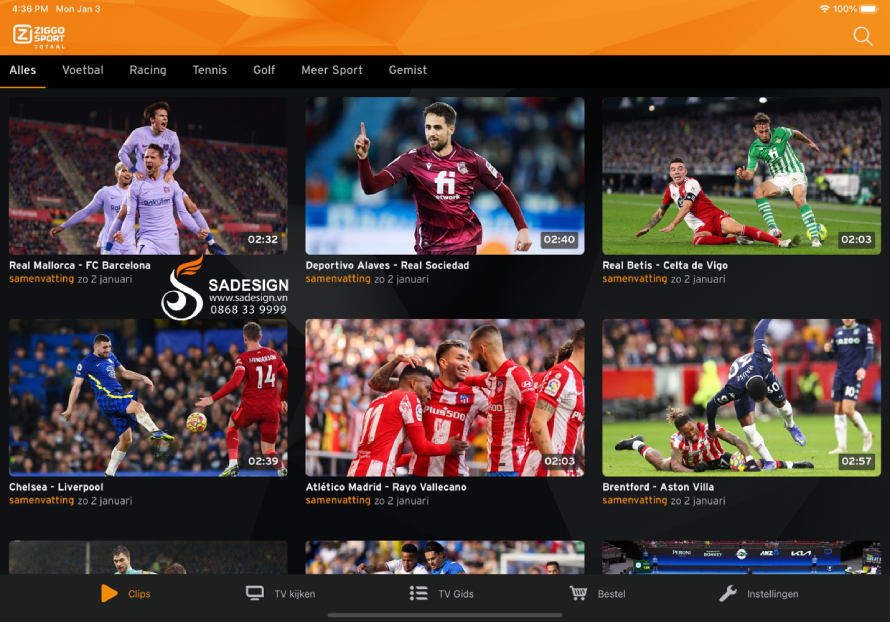The image size is (890, 622).
Task: Click the title 'Atlético Madrid - Rayo Vallecano'
Action: [x=386, y=487]
